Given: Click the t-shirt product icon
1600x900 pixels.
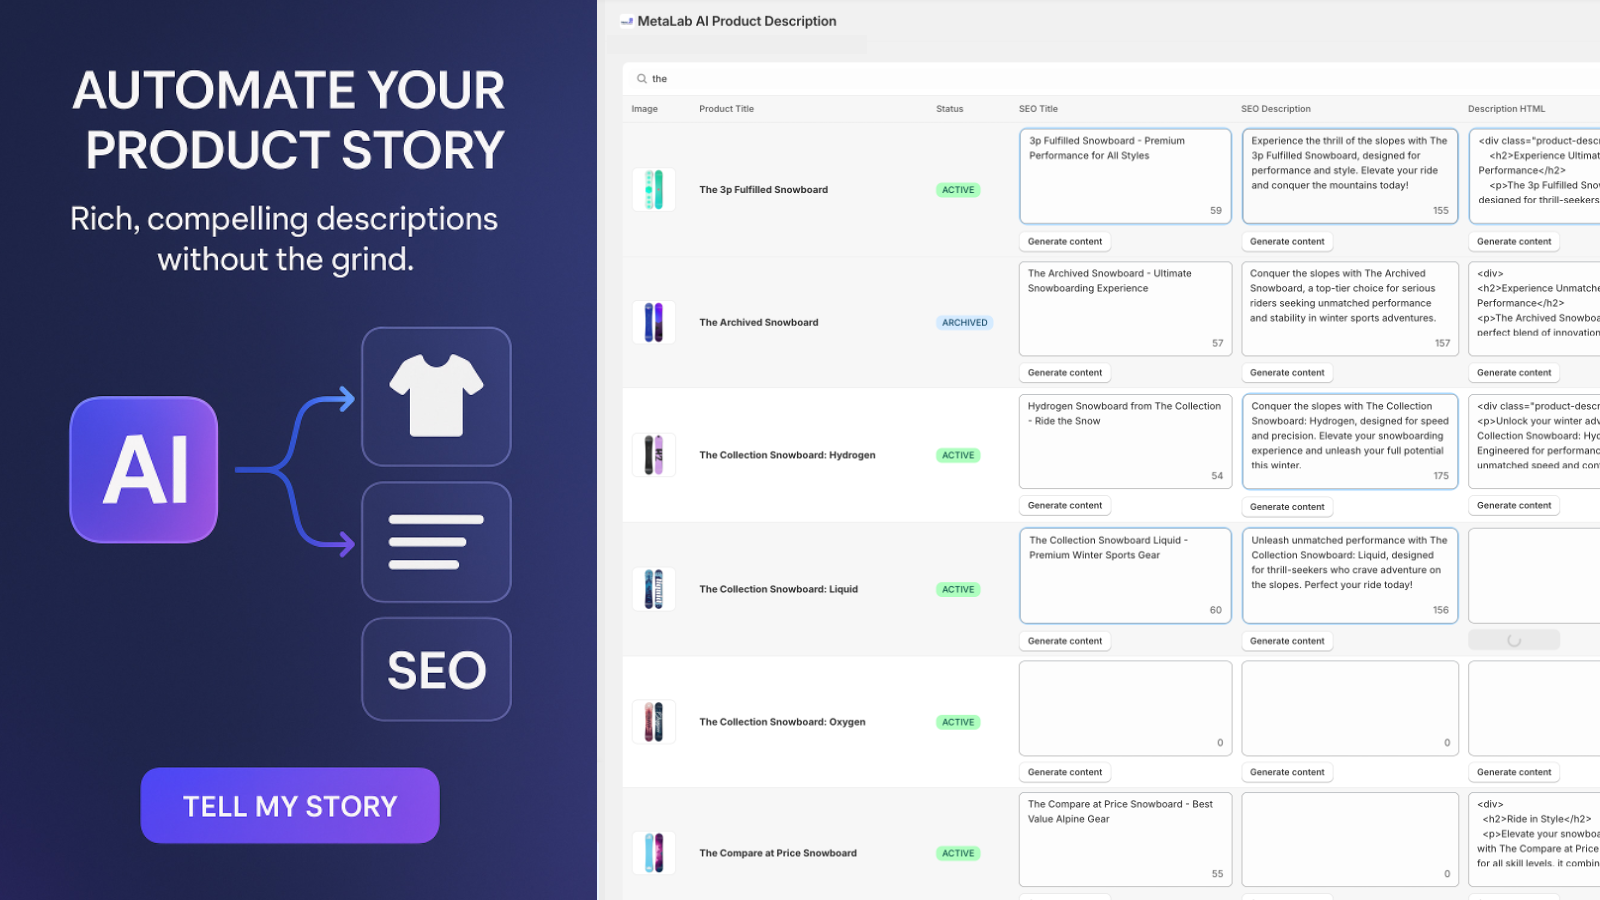Looking at the screenshot, I should click(436, 396).
